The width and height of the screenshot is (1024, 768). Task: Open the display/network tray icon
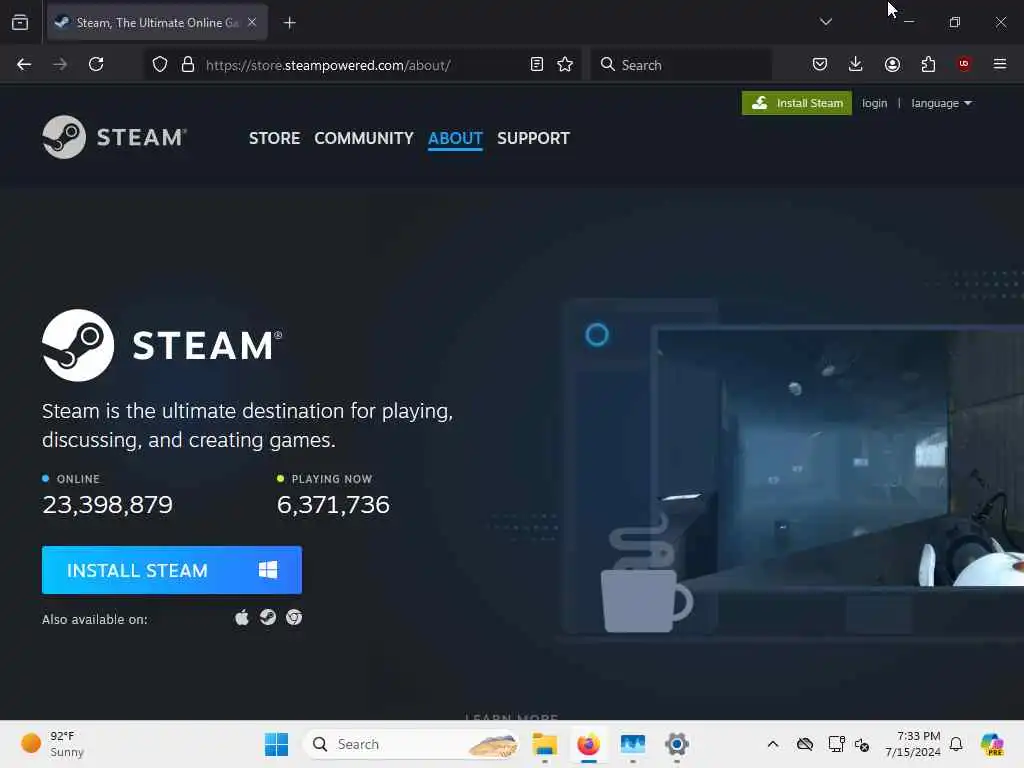837,744
